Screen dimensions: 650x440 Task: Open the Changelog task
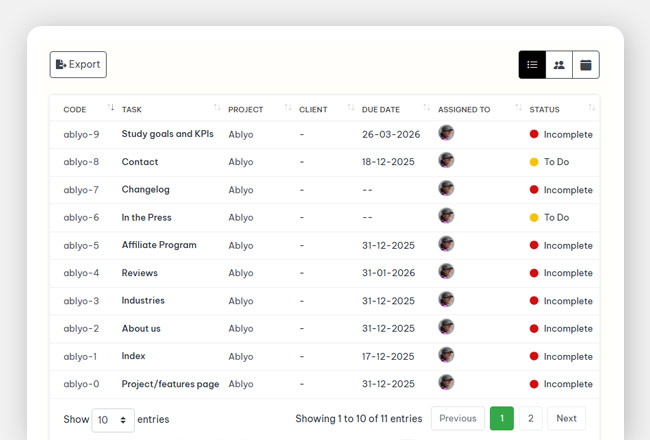pyautogui.click(x=146, y=190)
